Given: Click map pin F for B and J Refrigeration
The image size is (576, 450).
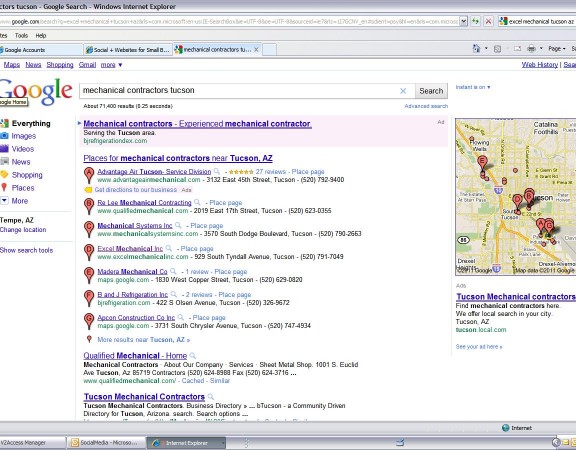Looking at the screenshot, I should 89,298.
